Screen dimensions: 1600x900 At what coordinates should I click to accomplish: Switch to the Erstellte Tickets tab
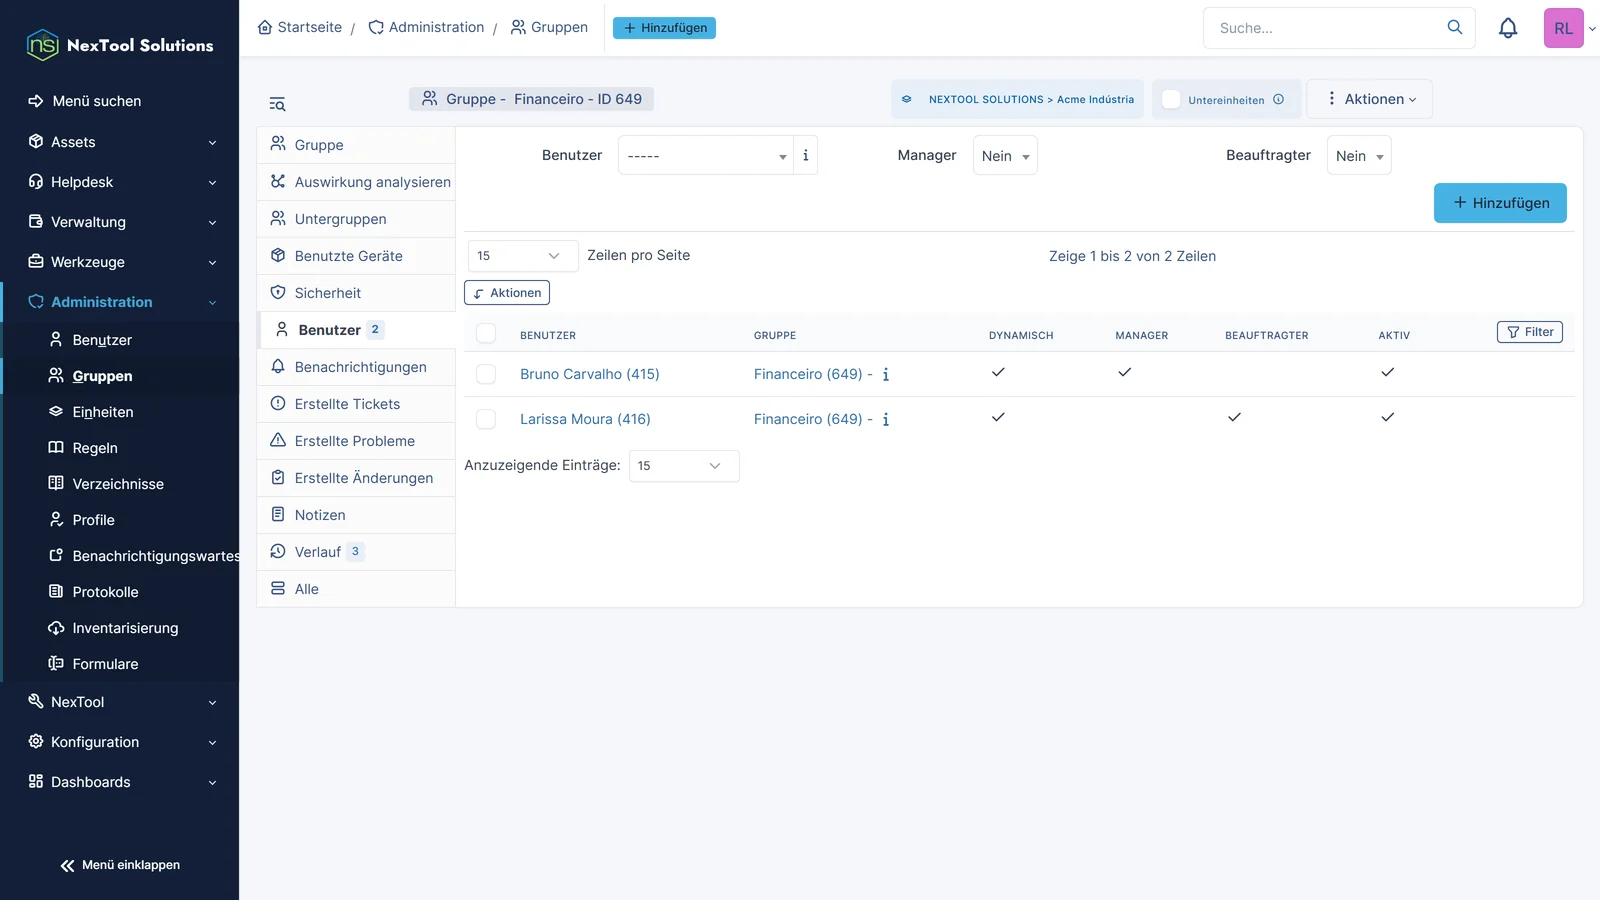point(356,404)
